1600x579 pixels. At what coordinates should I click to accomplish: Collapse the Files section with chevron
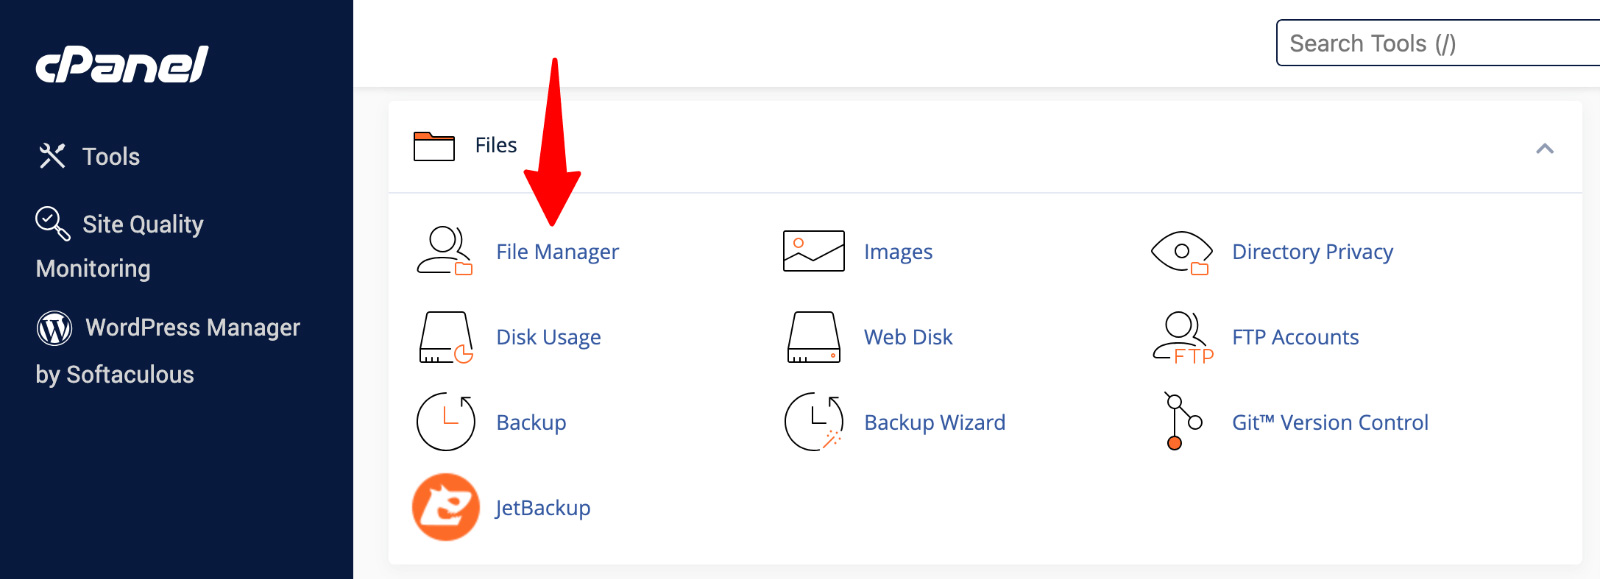point(1544,149)
